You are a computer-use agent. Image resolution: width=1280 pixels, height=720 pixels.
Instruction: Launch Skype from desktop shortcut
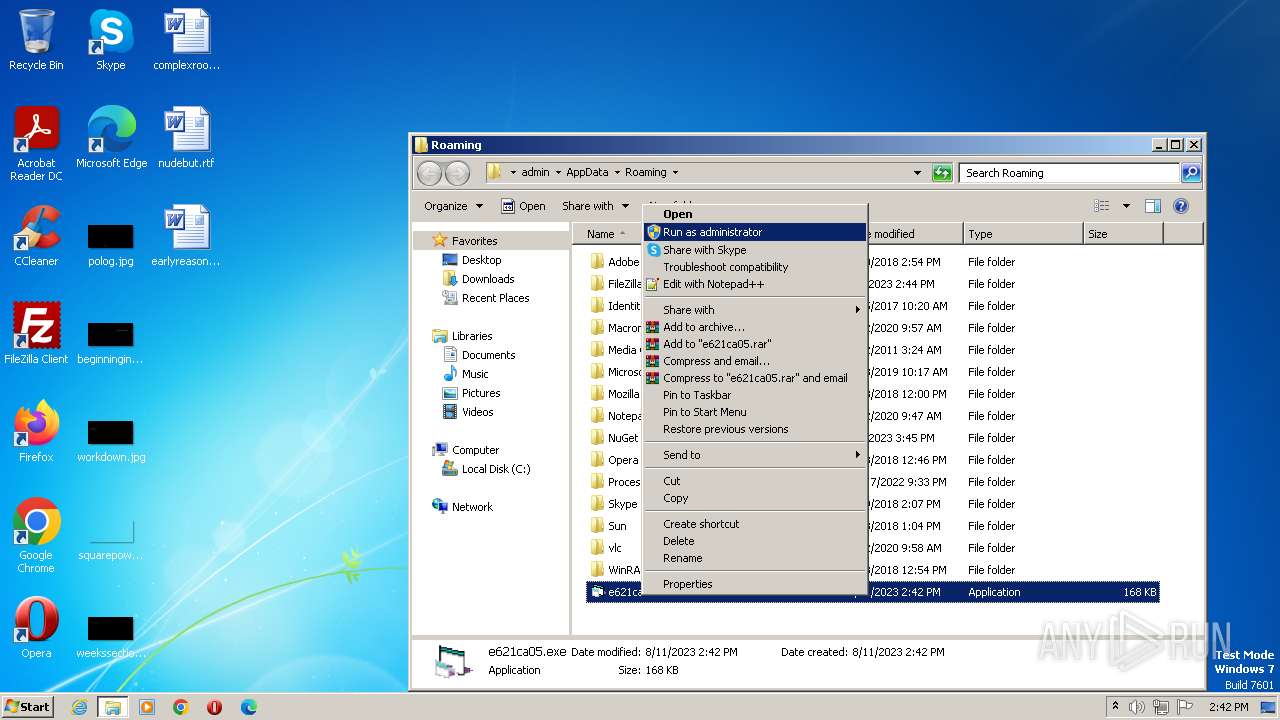coord(110,40)
